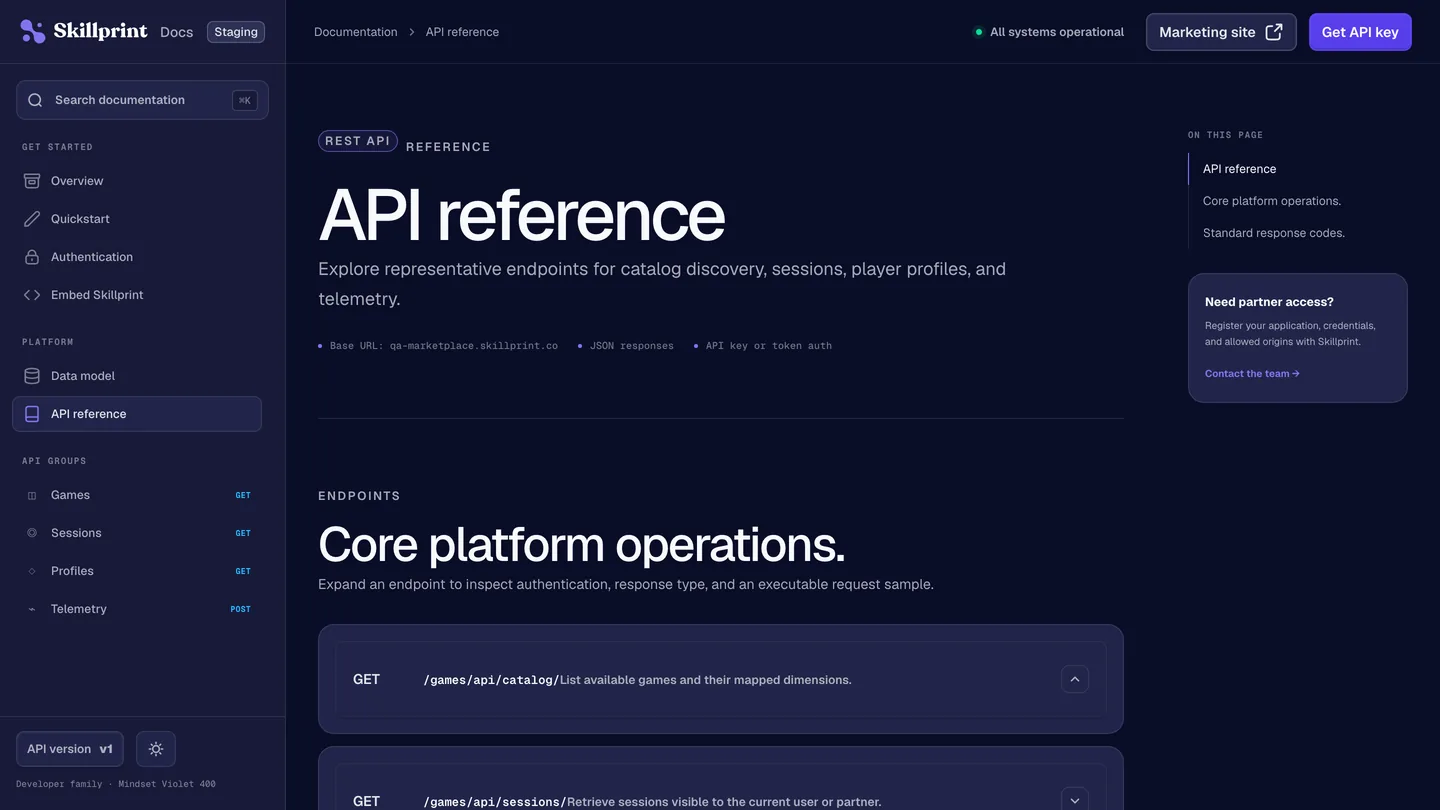Open the Telemetry API group
The image size is (1440, 810).
[137, 609]
